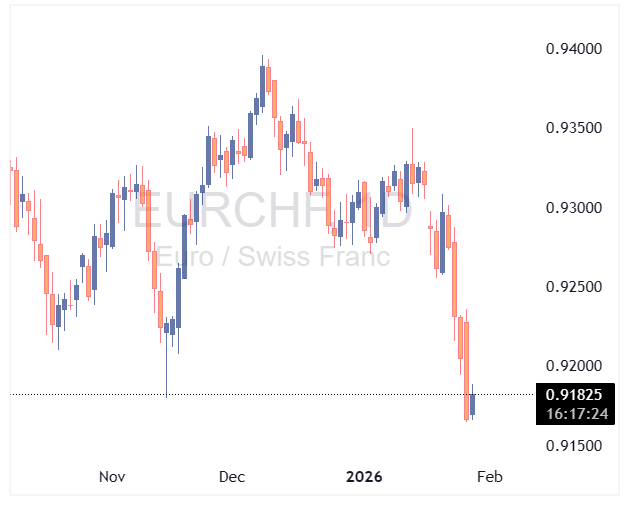This screenshot has width=629, height=508.
Task: Click the 0.93500 price axis label
Action: pos(573,128)
